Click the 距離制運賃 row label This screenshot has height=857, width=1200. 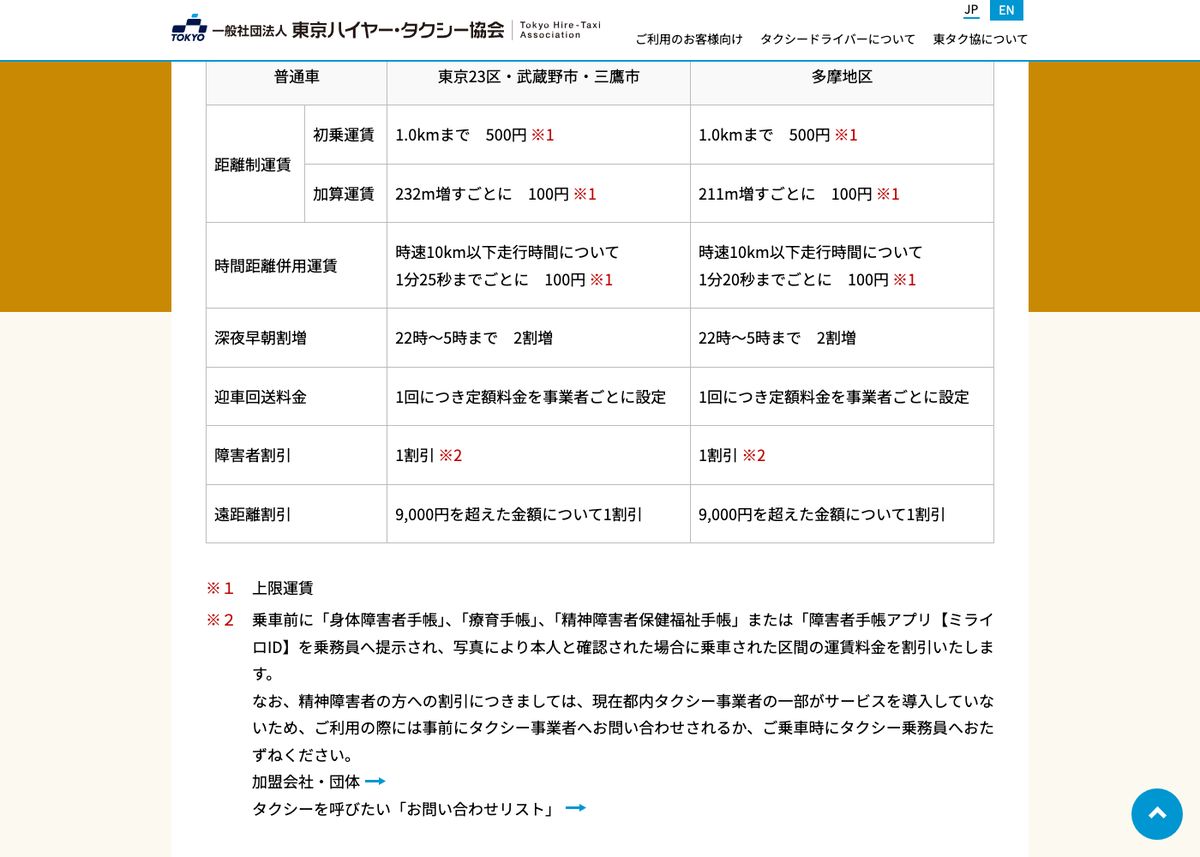tap(254, 164)
